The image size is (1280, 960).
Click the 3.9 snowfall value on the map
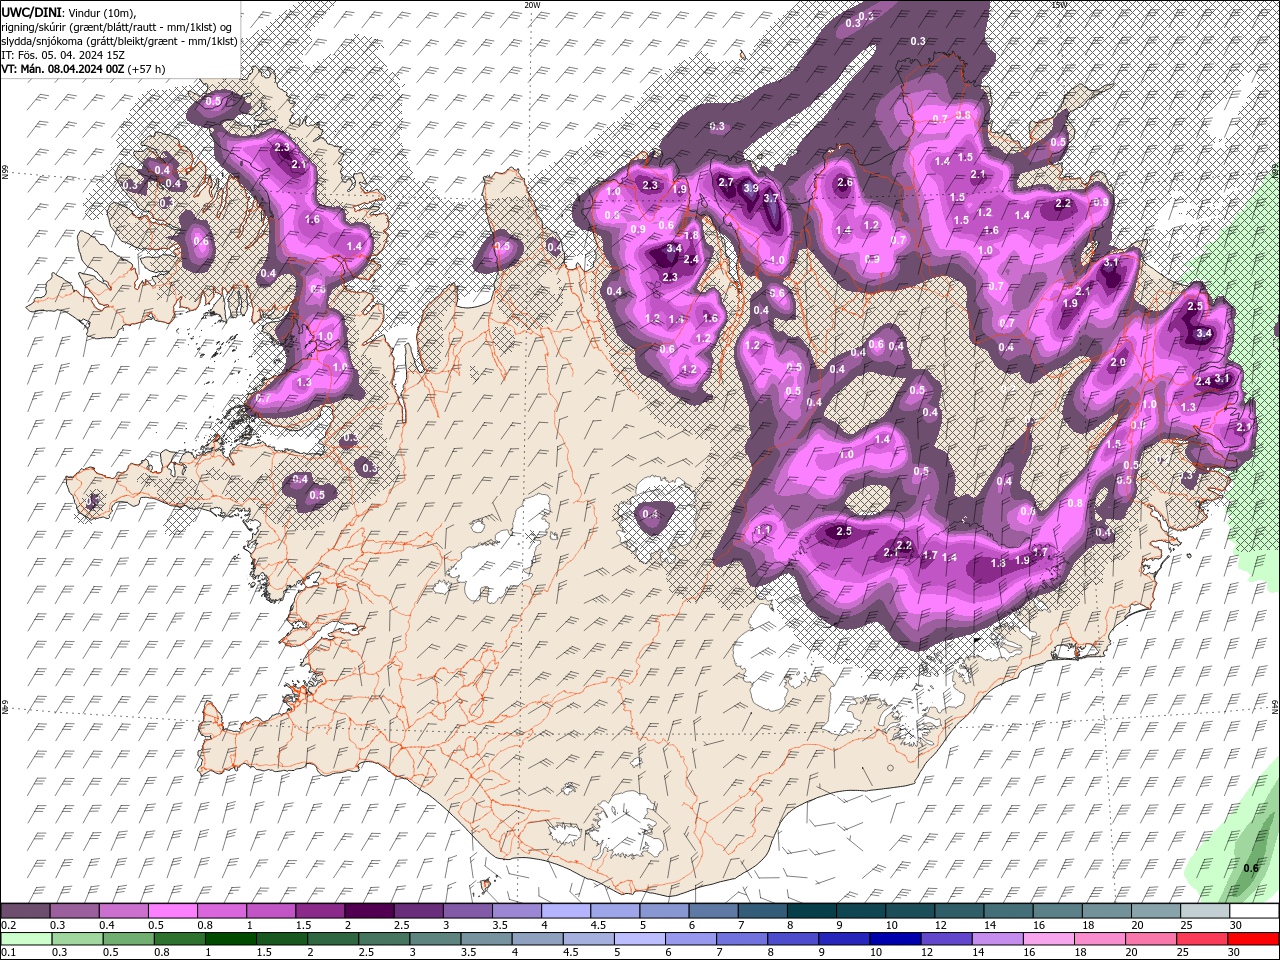[751, 187]
